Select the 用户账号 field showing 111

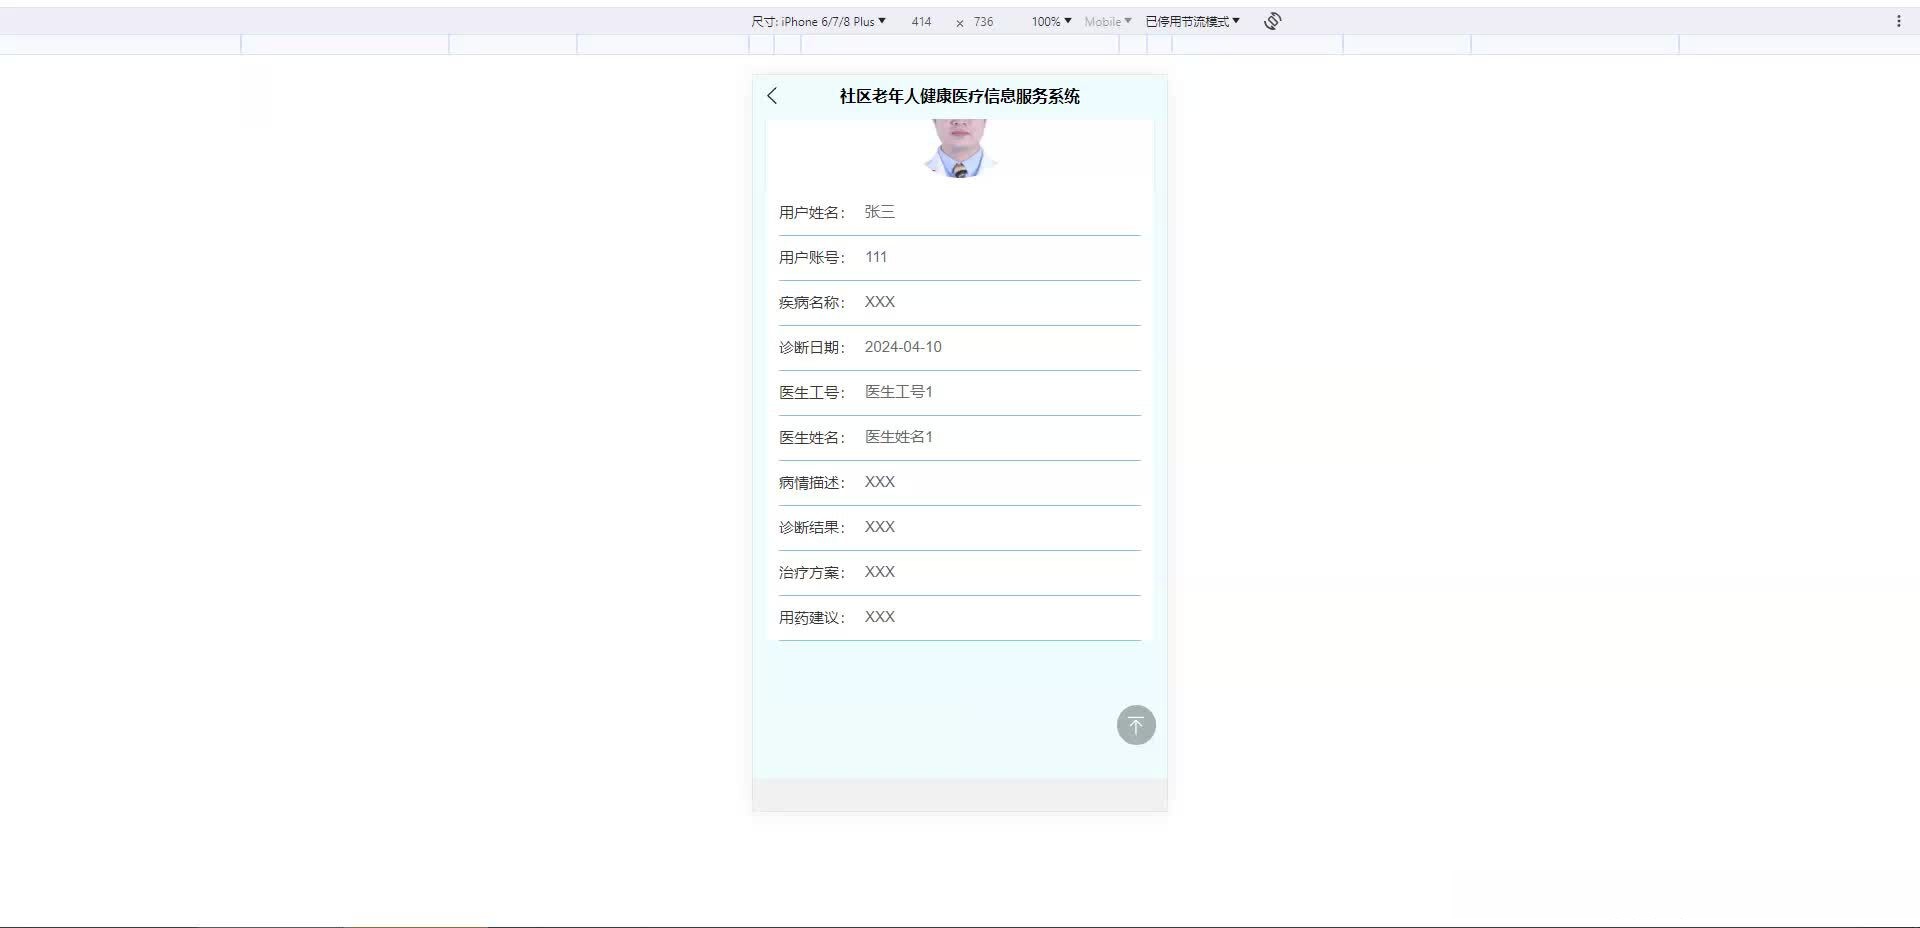pyautogui.click(x=876, y=257)
